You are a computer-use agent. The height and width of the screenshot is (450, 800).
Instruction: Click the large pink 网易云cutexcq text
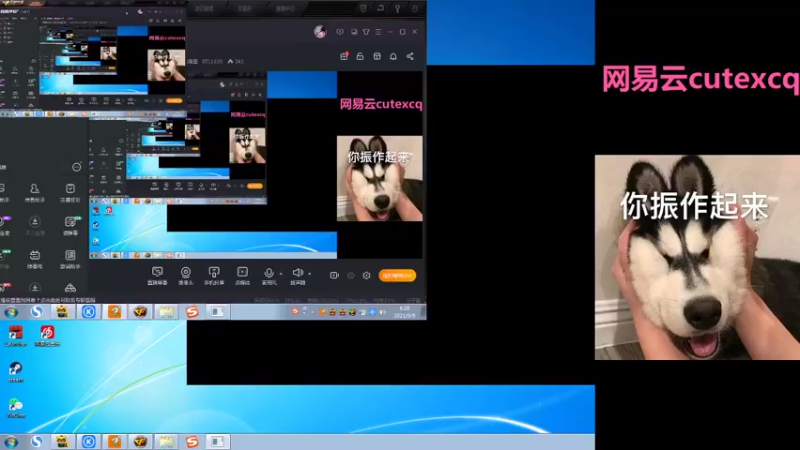[701, 80]
